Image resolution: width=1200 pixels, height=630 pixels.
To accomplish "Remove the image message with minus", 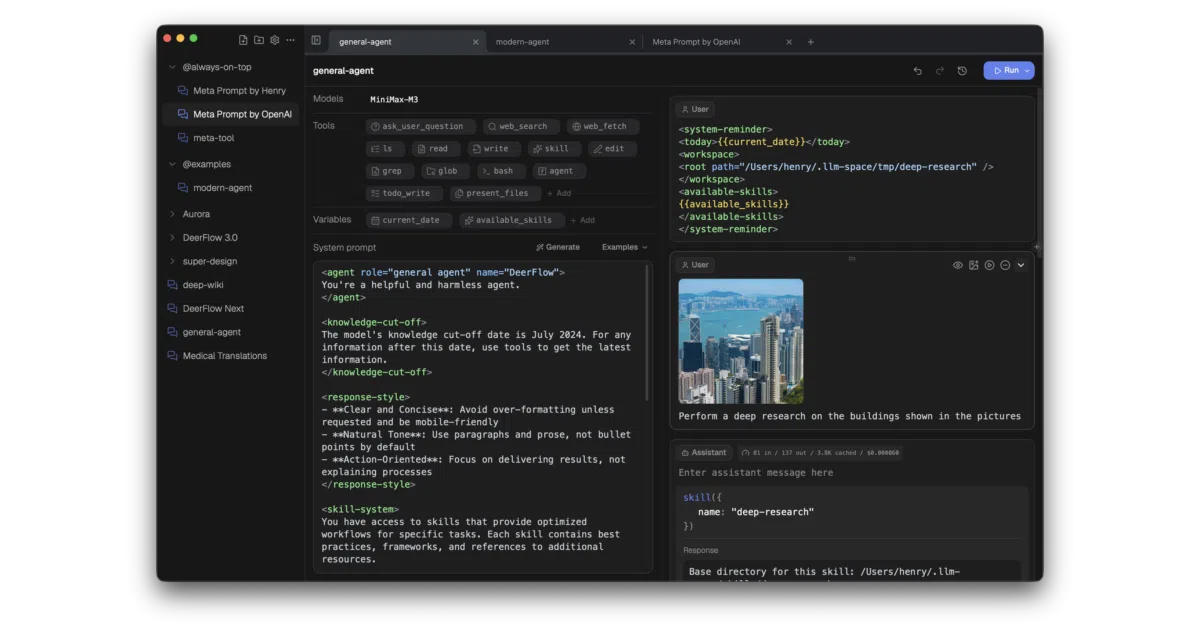I will tap(1005, 265).
